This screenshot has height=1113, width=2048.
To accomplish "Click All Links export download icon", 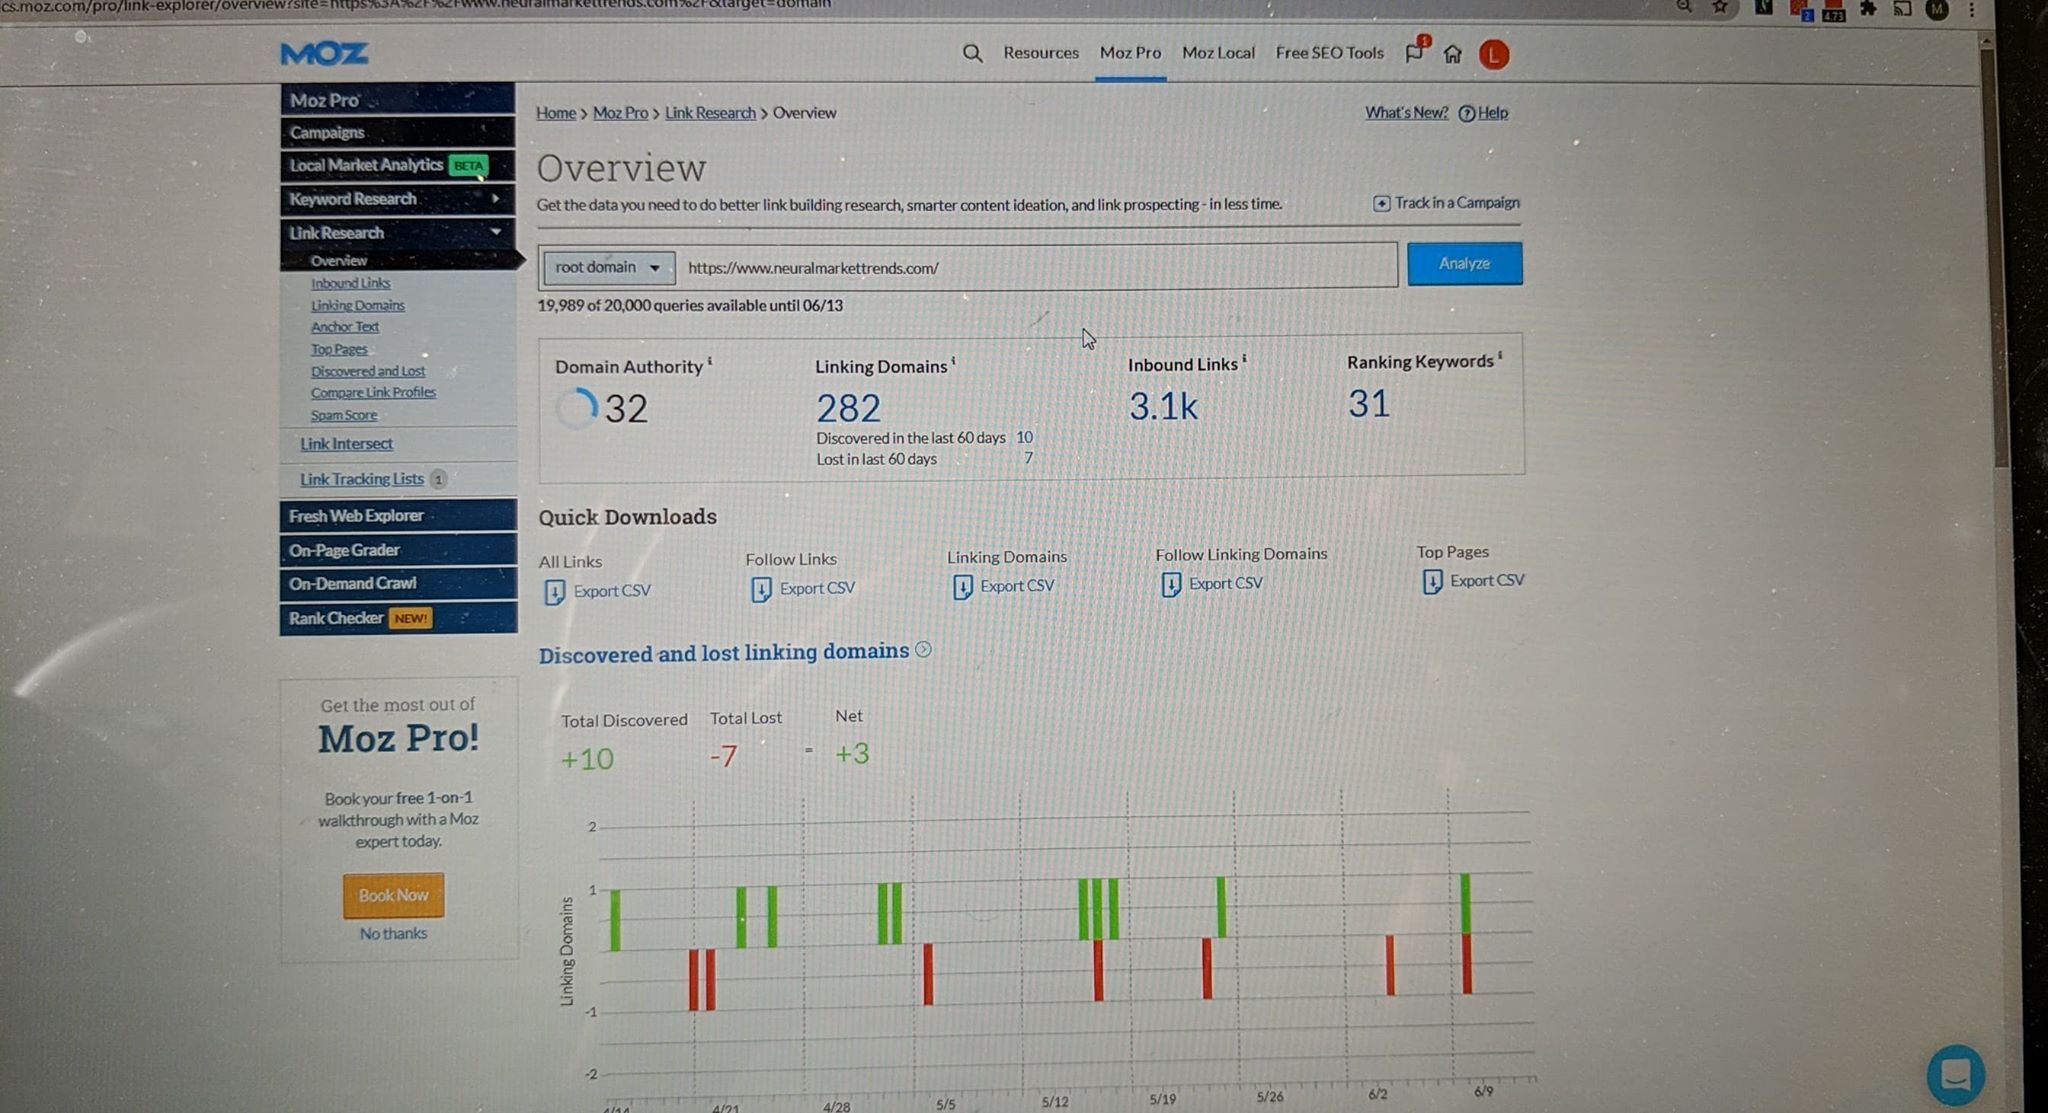I will coord(554,592).
